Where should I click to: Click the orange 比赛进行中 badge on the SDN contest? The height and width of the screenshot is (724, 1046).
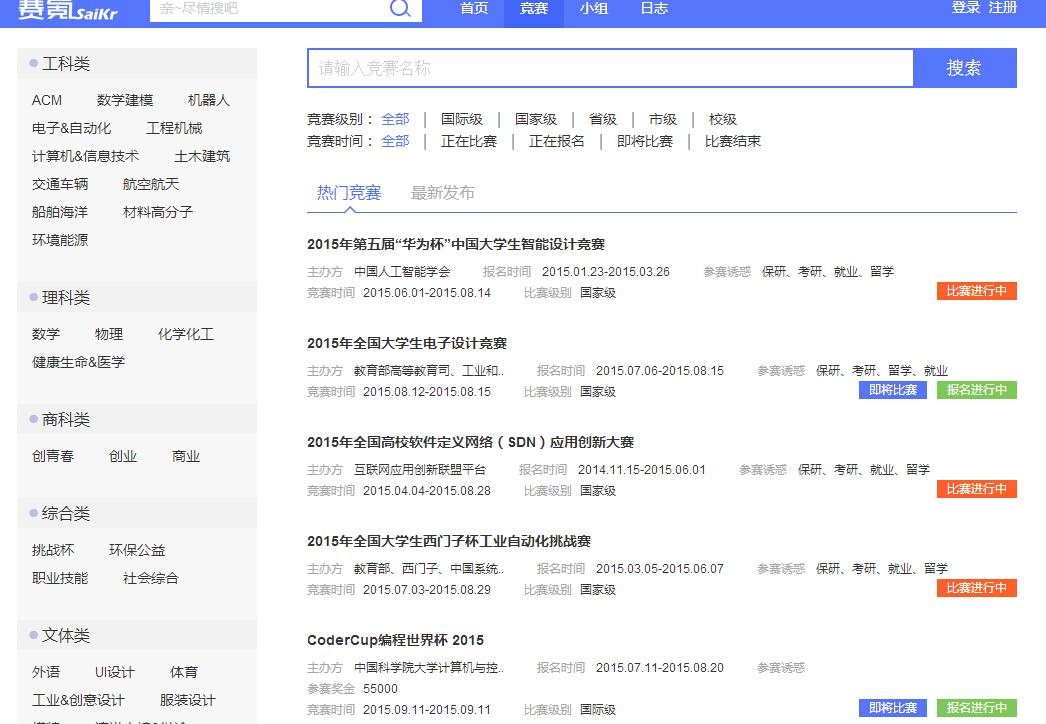(x=976, y=489)
